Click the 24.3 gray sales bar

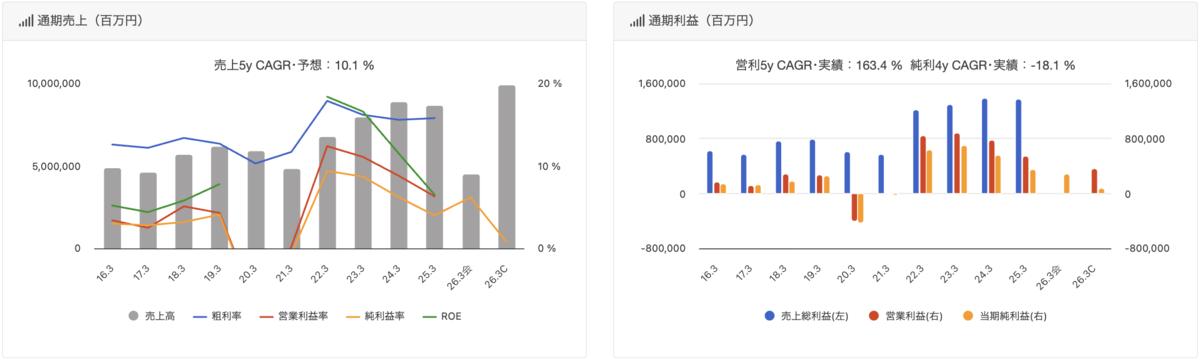399,175
